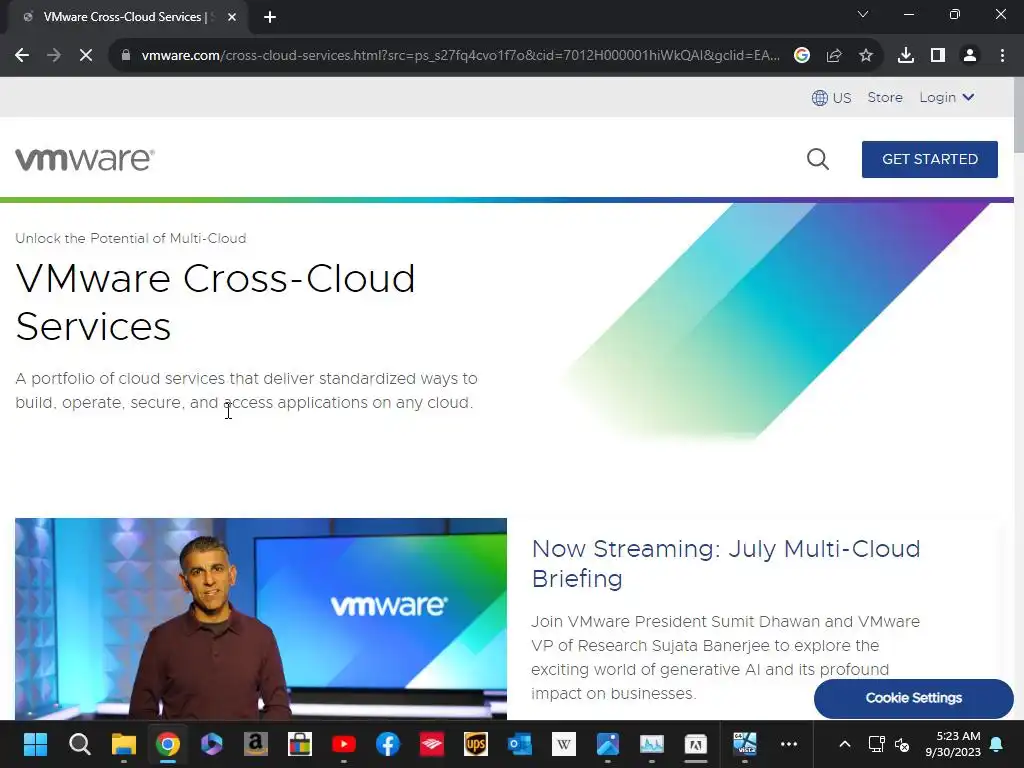Share this page icon
The height and width of the screenshot is (768, 1024).
tap(834, 56)
